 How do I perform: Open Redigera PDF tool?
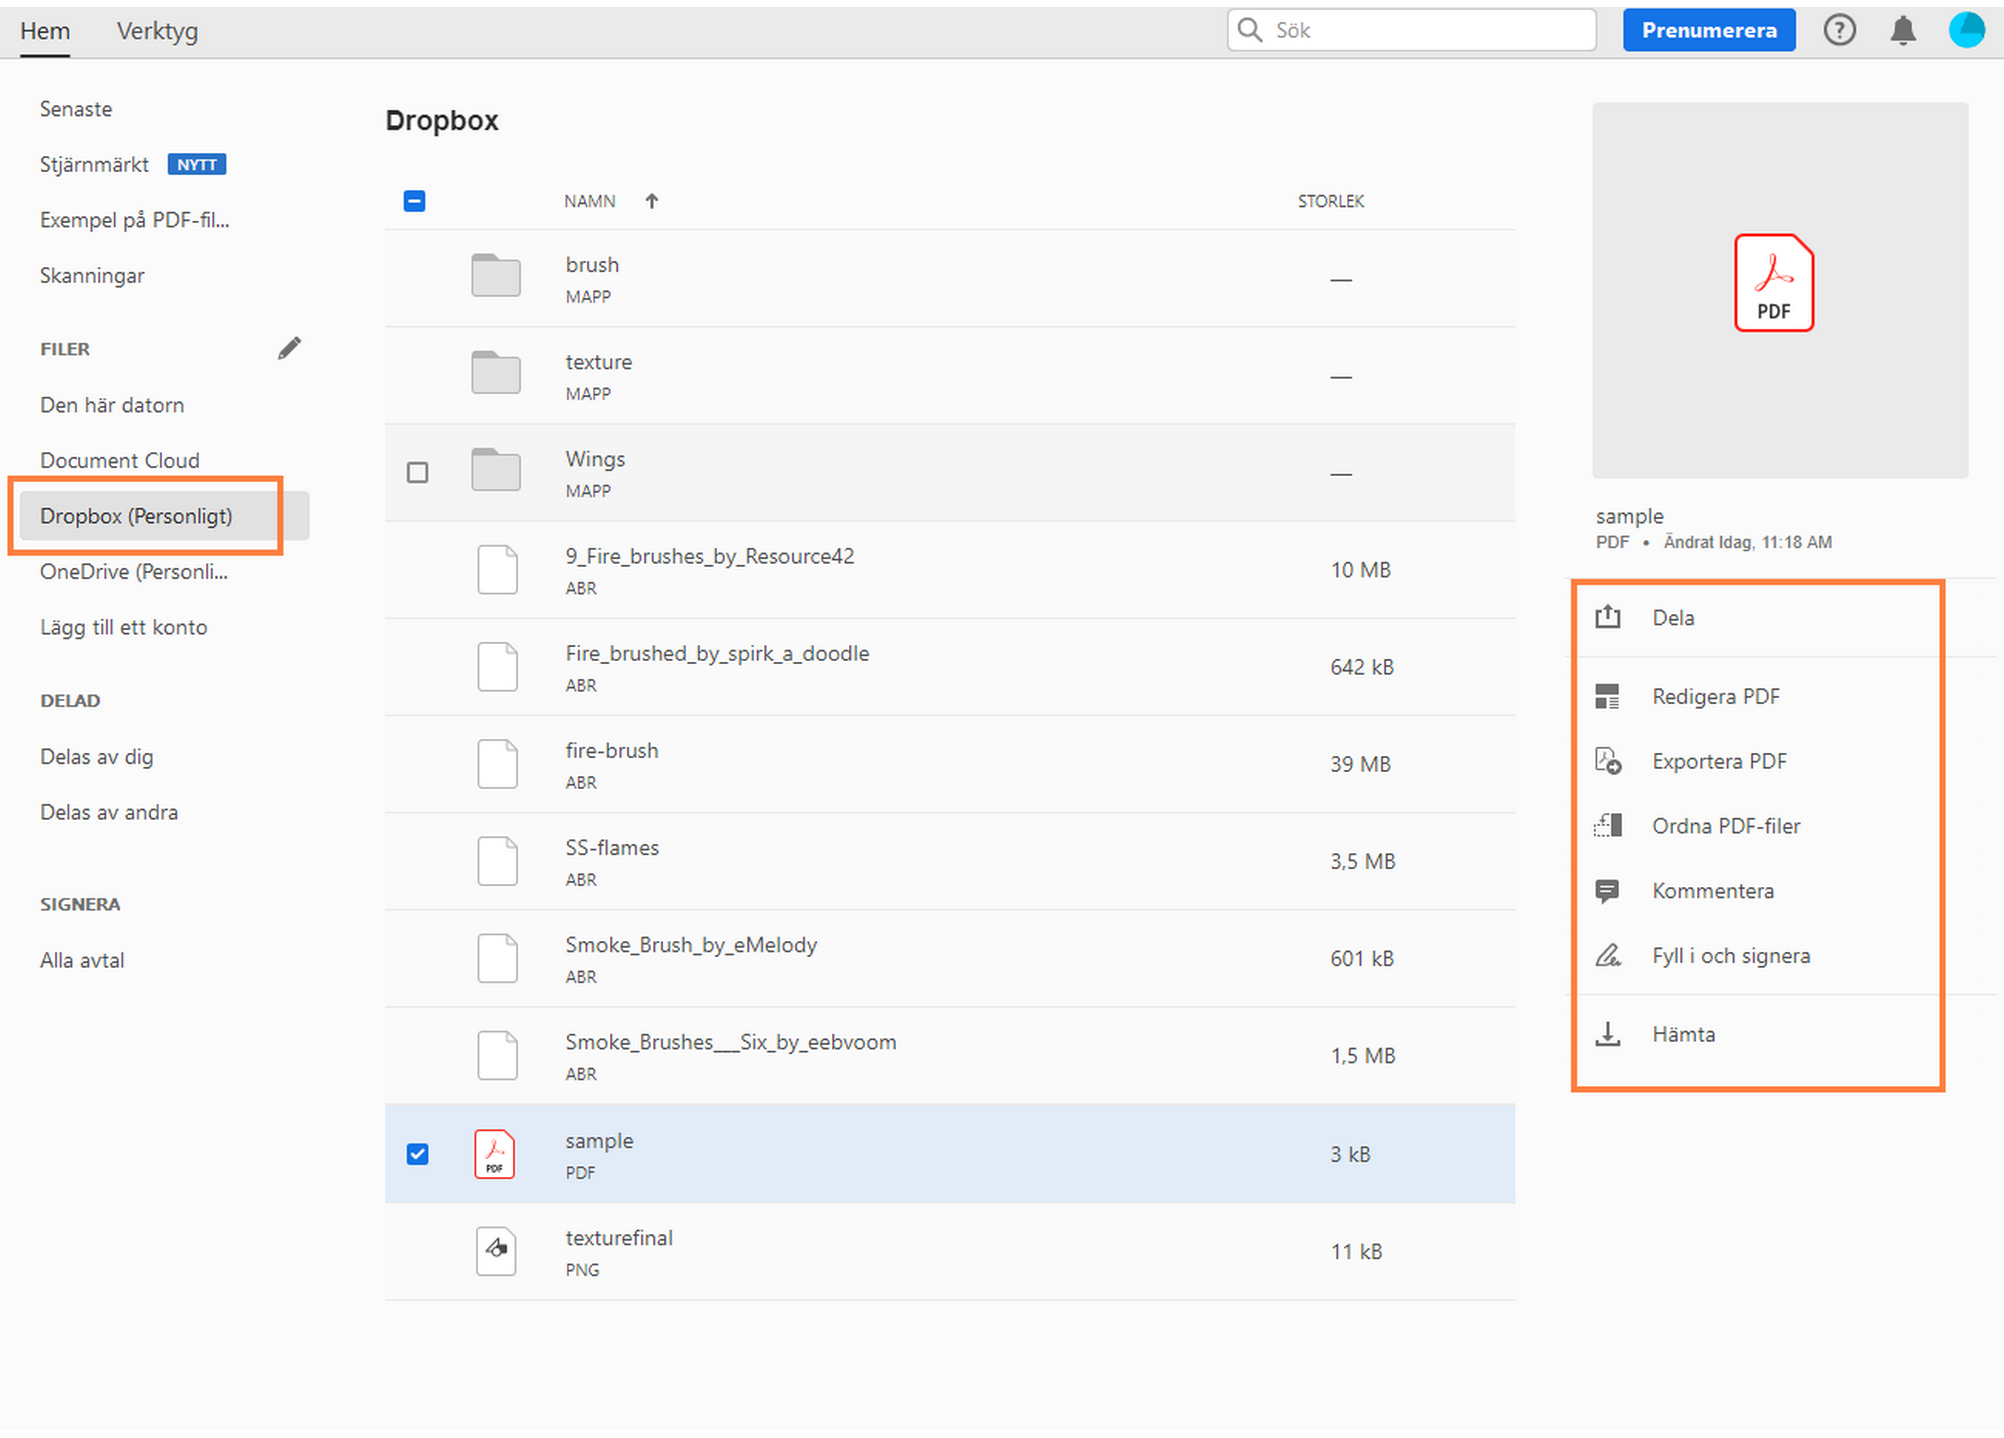(1716, 696)
